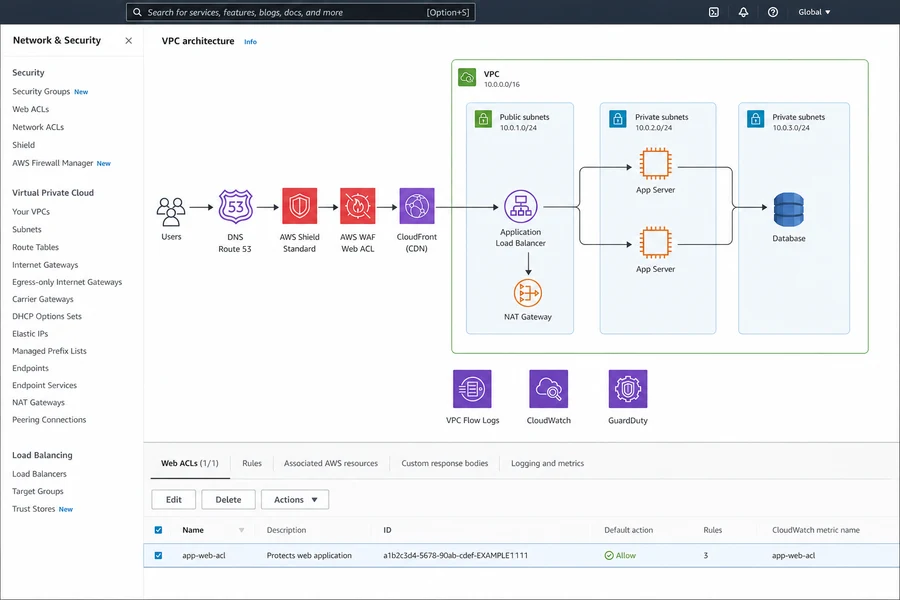Viewport: 900px width, 600px height.
Task: Select the lower App Server icon
Action: click(655, 242)
